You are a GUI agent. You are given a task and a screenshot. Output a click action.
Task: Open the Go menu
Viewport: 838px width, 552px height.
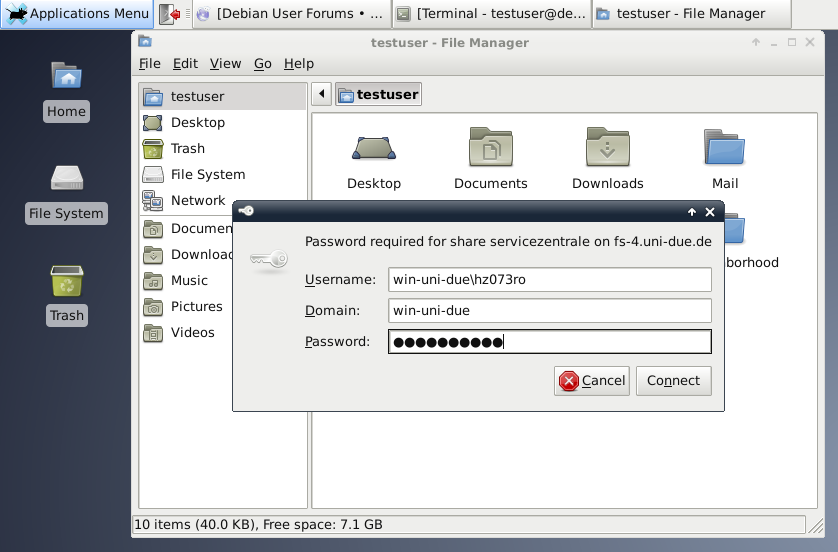tap(263, 63)
